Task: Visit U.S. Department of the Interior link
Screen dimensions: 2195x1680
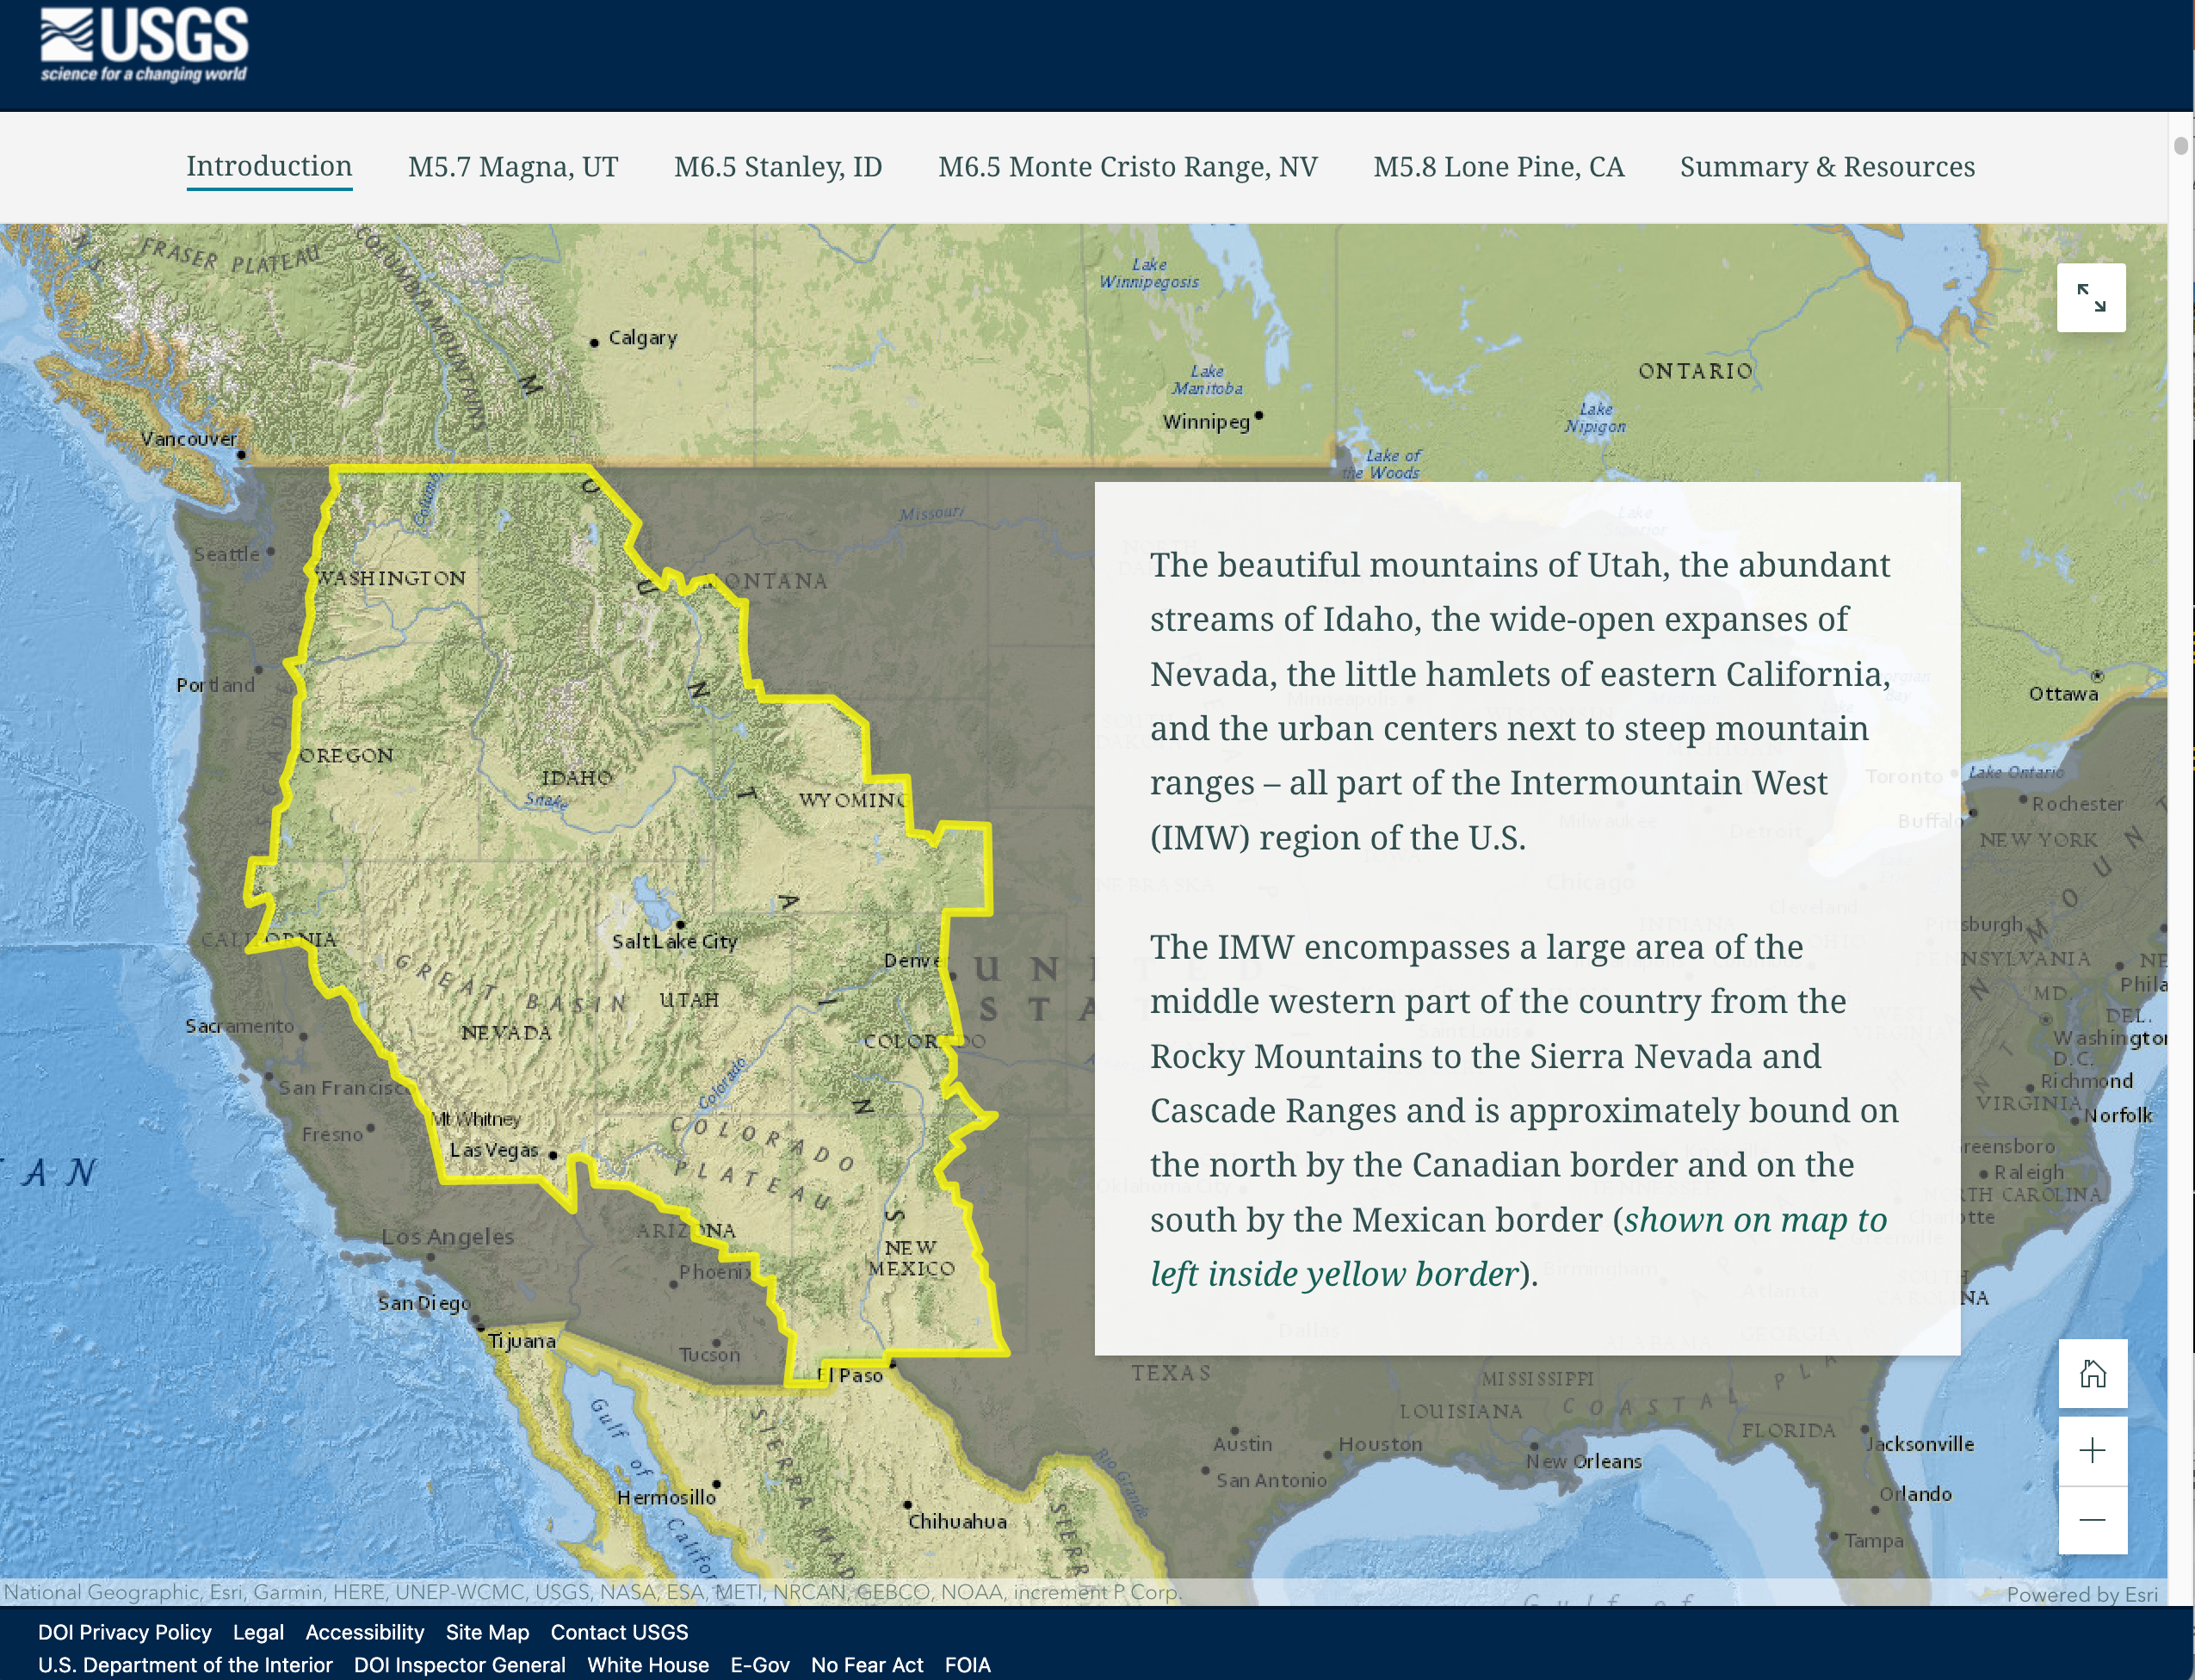Action: [185, 1665]
